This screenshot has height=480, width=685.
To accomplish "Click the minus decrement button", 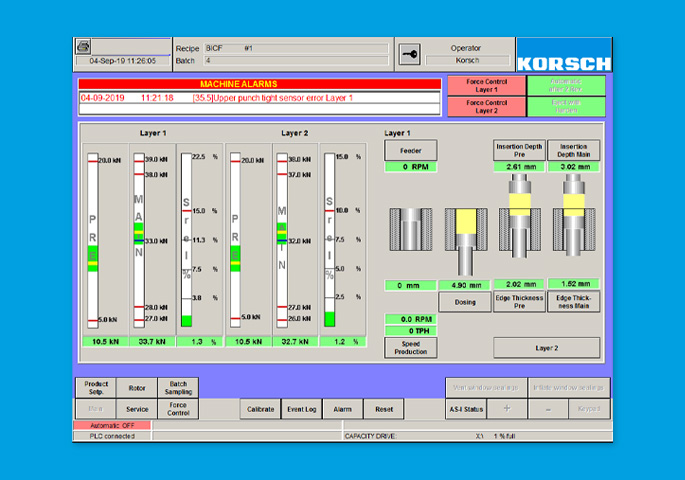I will pyautogui.click(x=548, y=409).
